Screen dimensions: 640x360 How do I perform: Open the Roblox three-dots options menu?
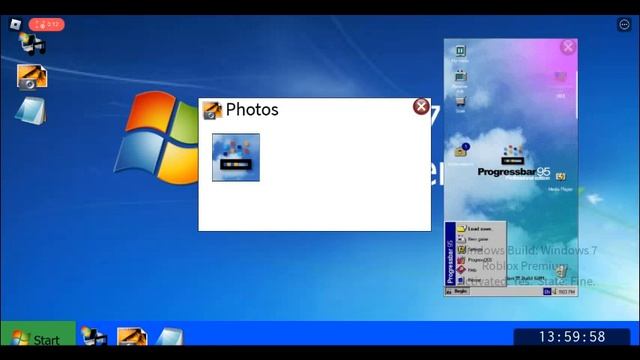pyautogui.click(x=624, y=25)
